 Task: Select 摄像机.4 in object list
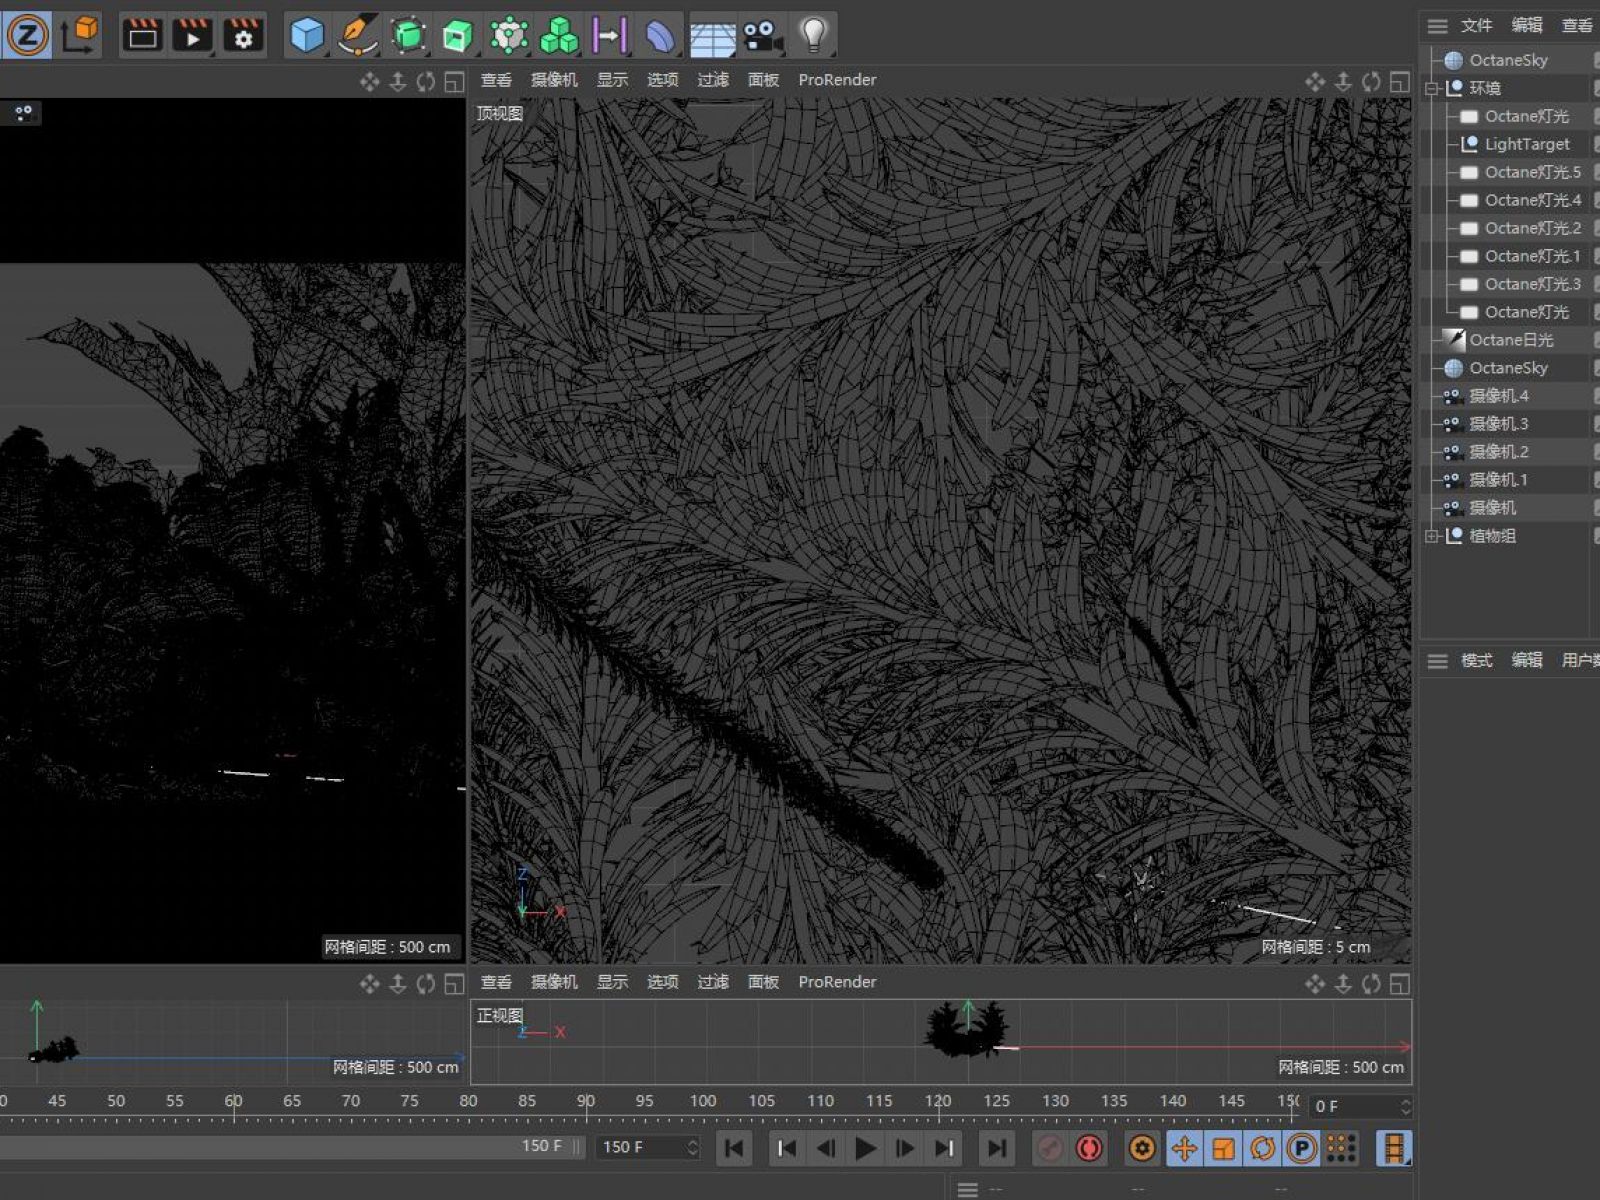pos(1499,396)
